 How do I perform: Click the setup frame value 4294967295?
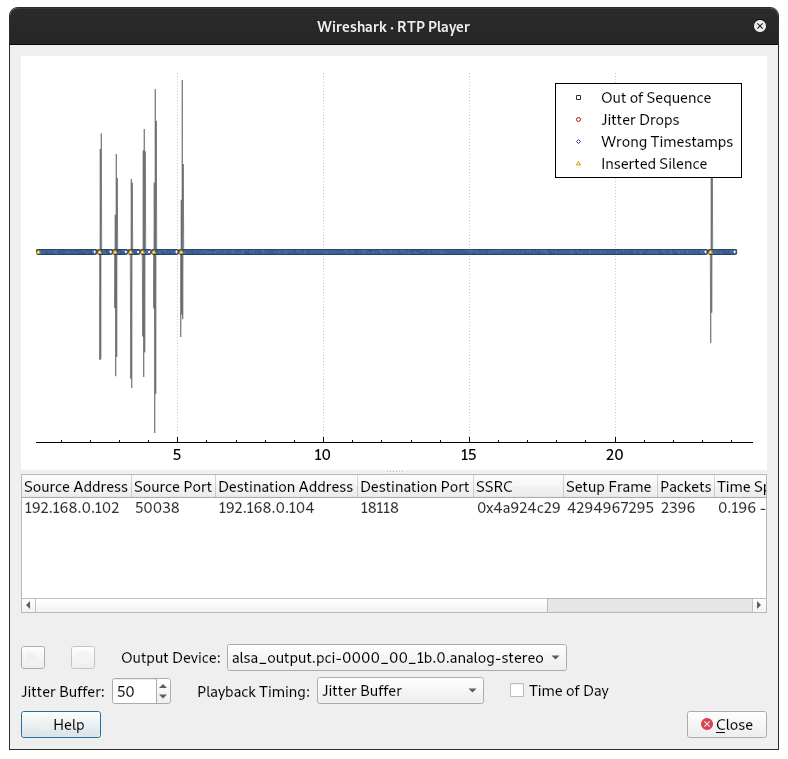(x=610, y=508)
